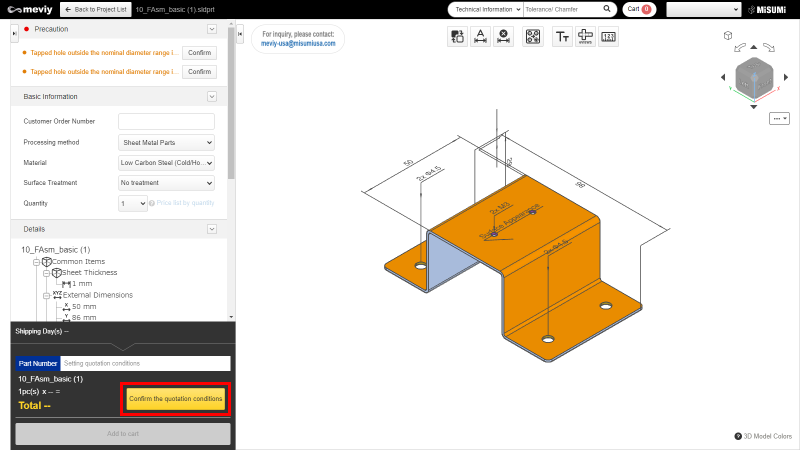Click the gray 3D orientation view cube
Viewport: 800px width, 450px height.
point(754,78)
